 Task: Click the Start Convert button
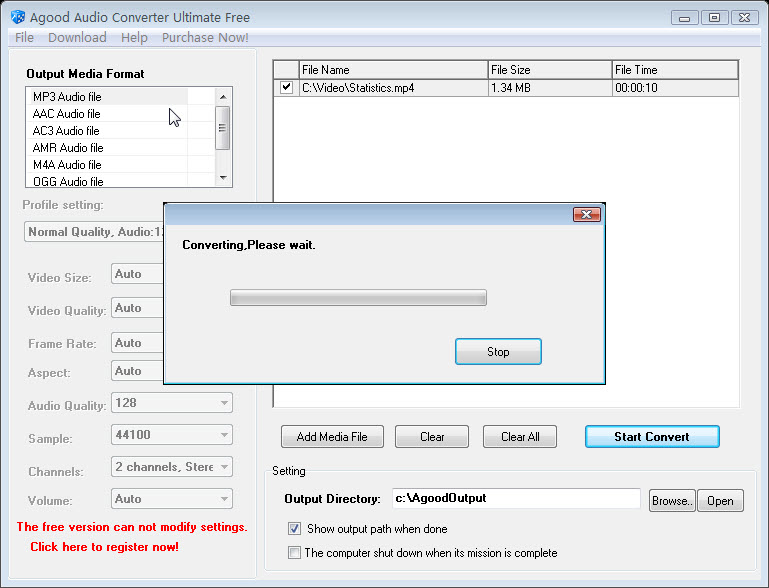[652, 436]
